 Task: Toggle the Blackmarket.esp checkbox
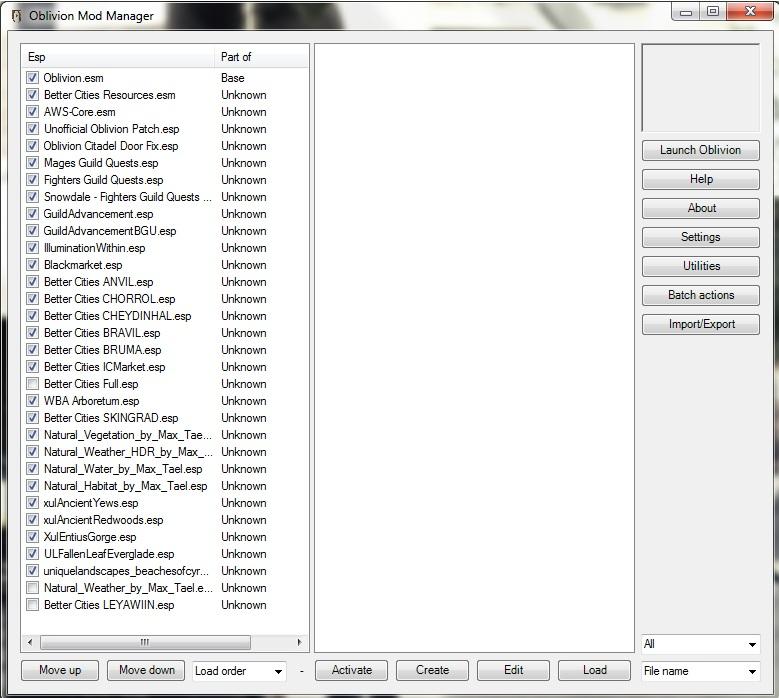[32, 264]
